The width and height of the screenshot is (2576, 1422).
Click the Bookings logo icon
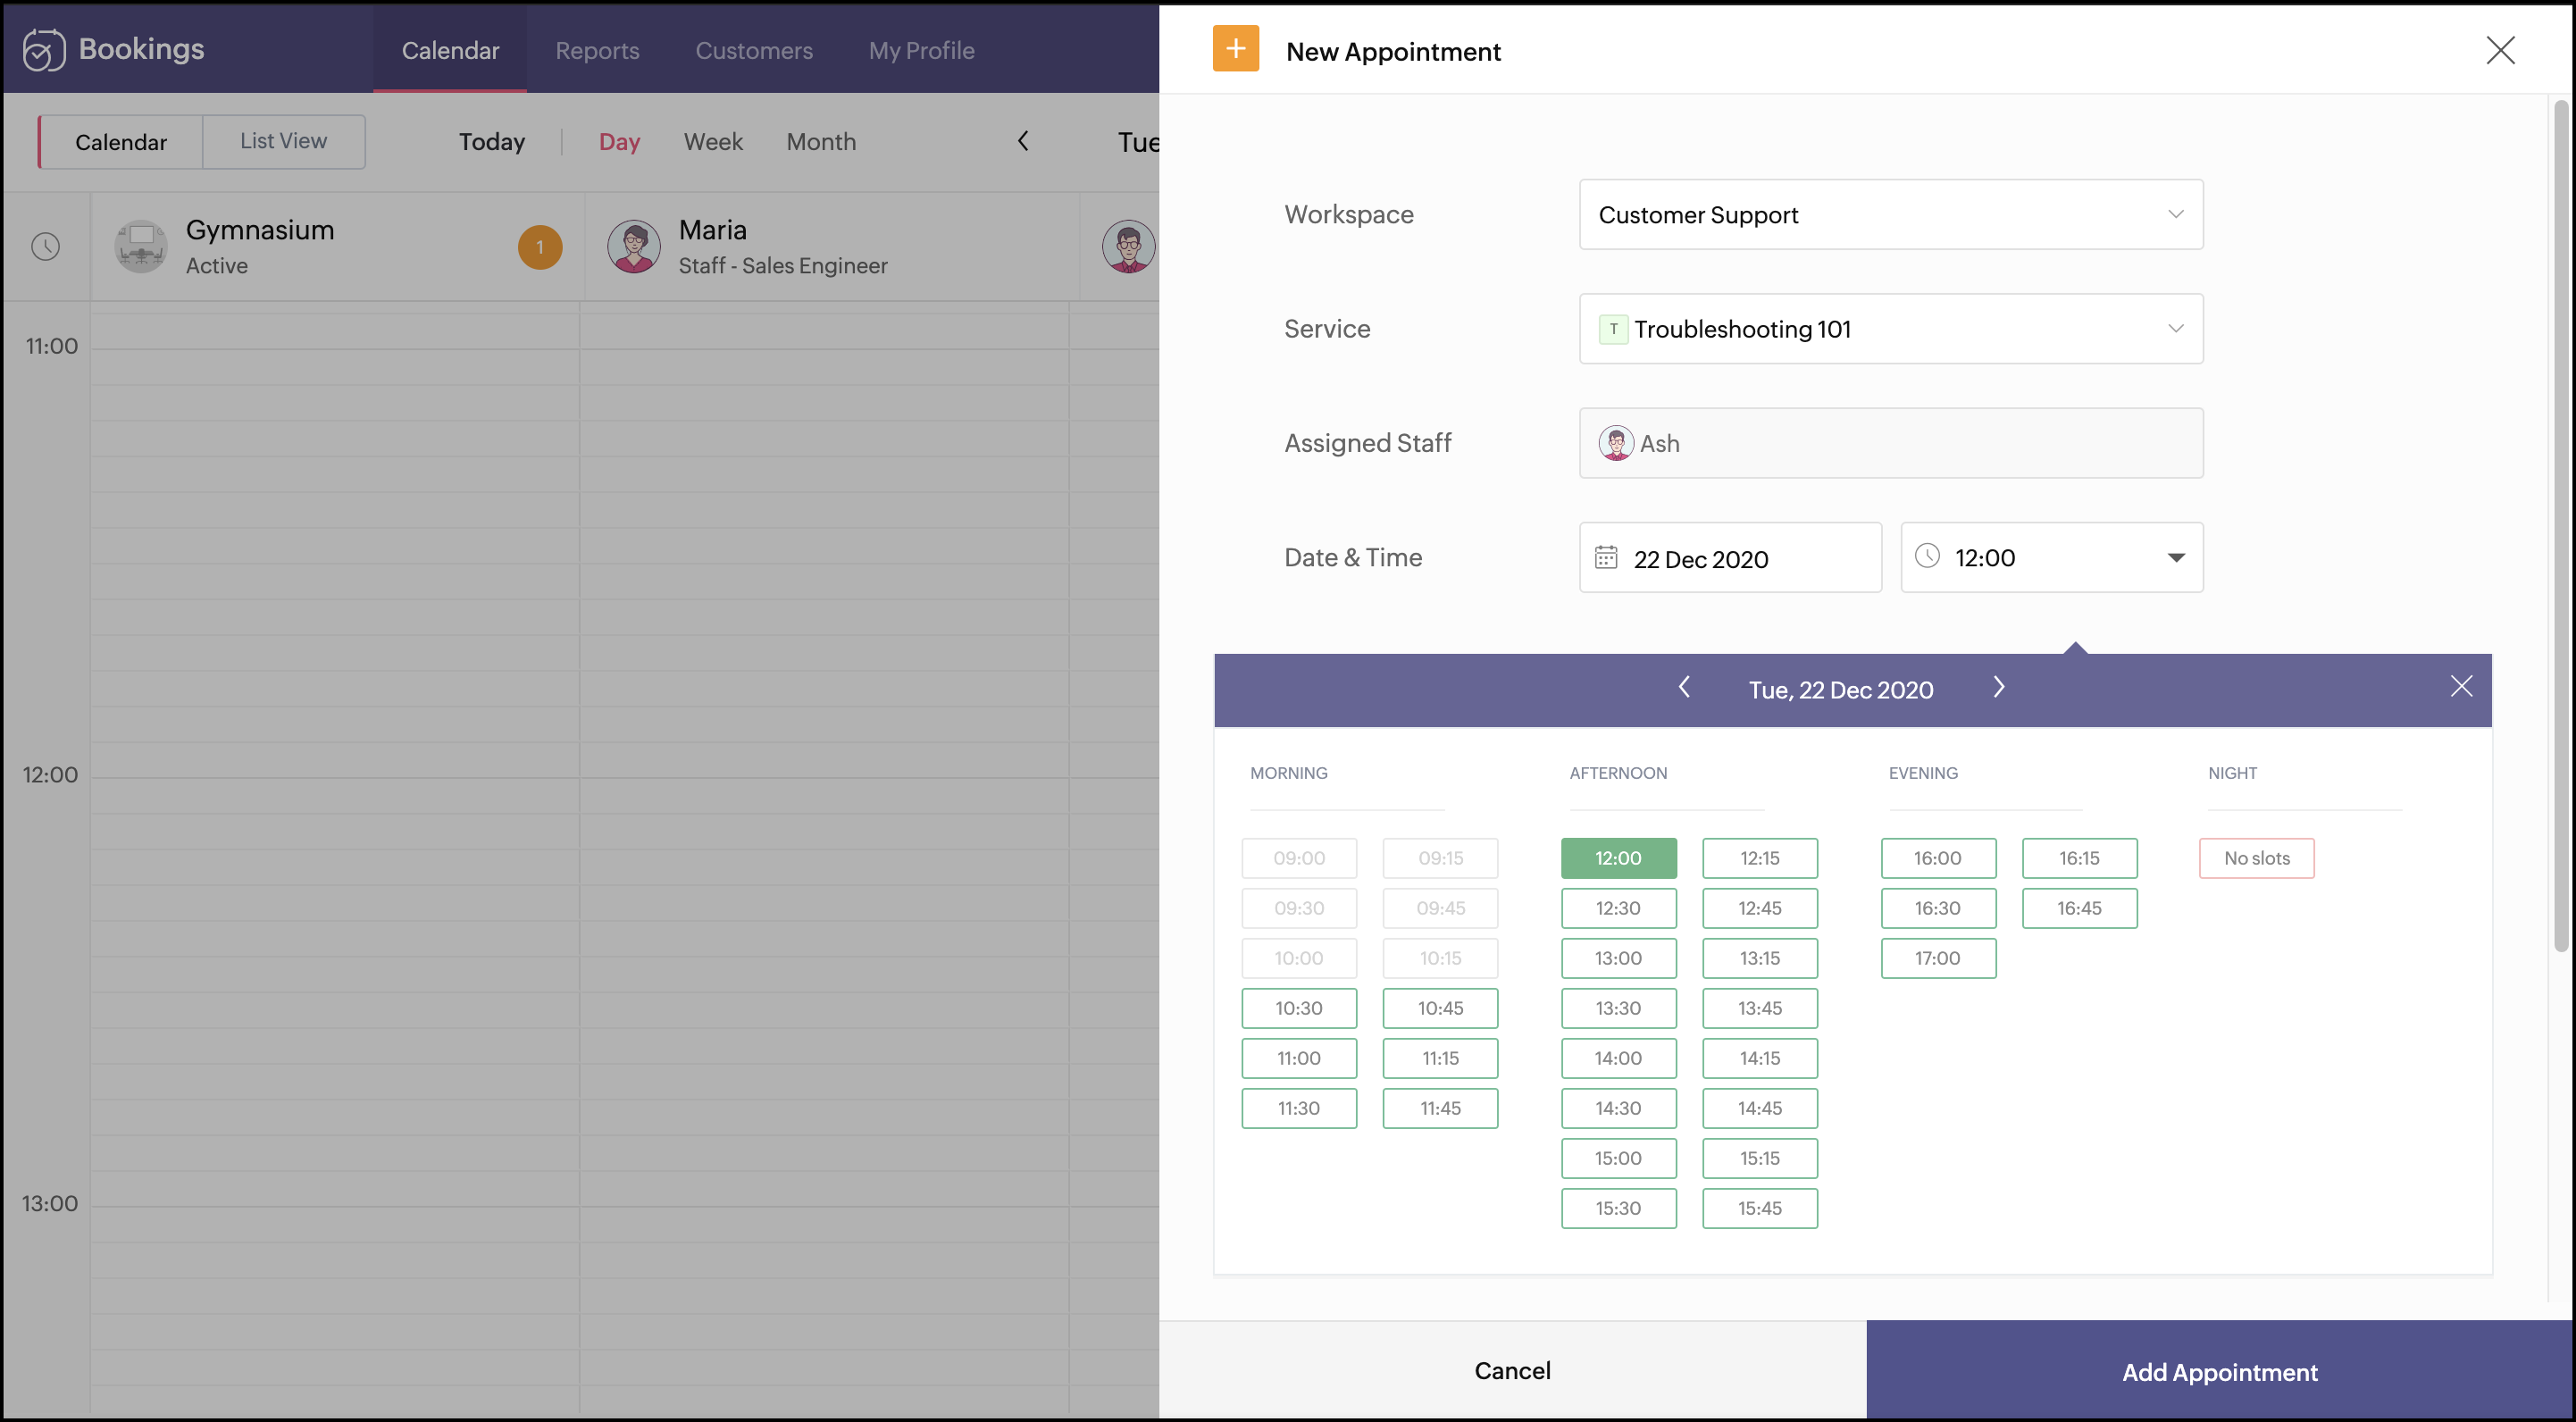pos(44,50)
